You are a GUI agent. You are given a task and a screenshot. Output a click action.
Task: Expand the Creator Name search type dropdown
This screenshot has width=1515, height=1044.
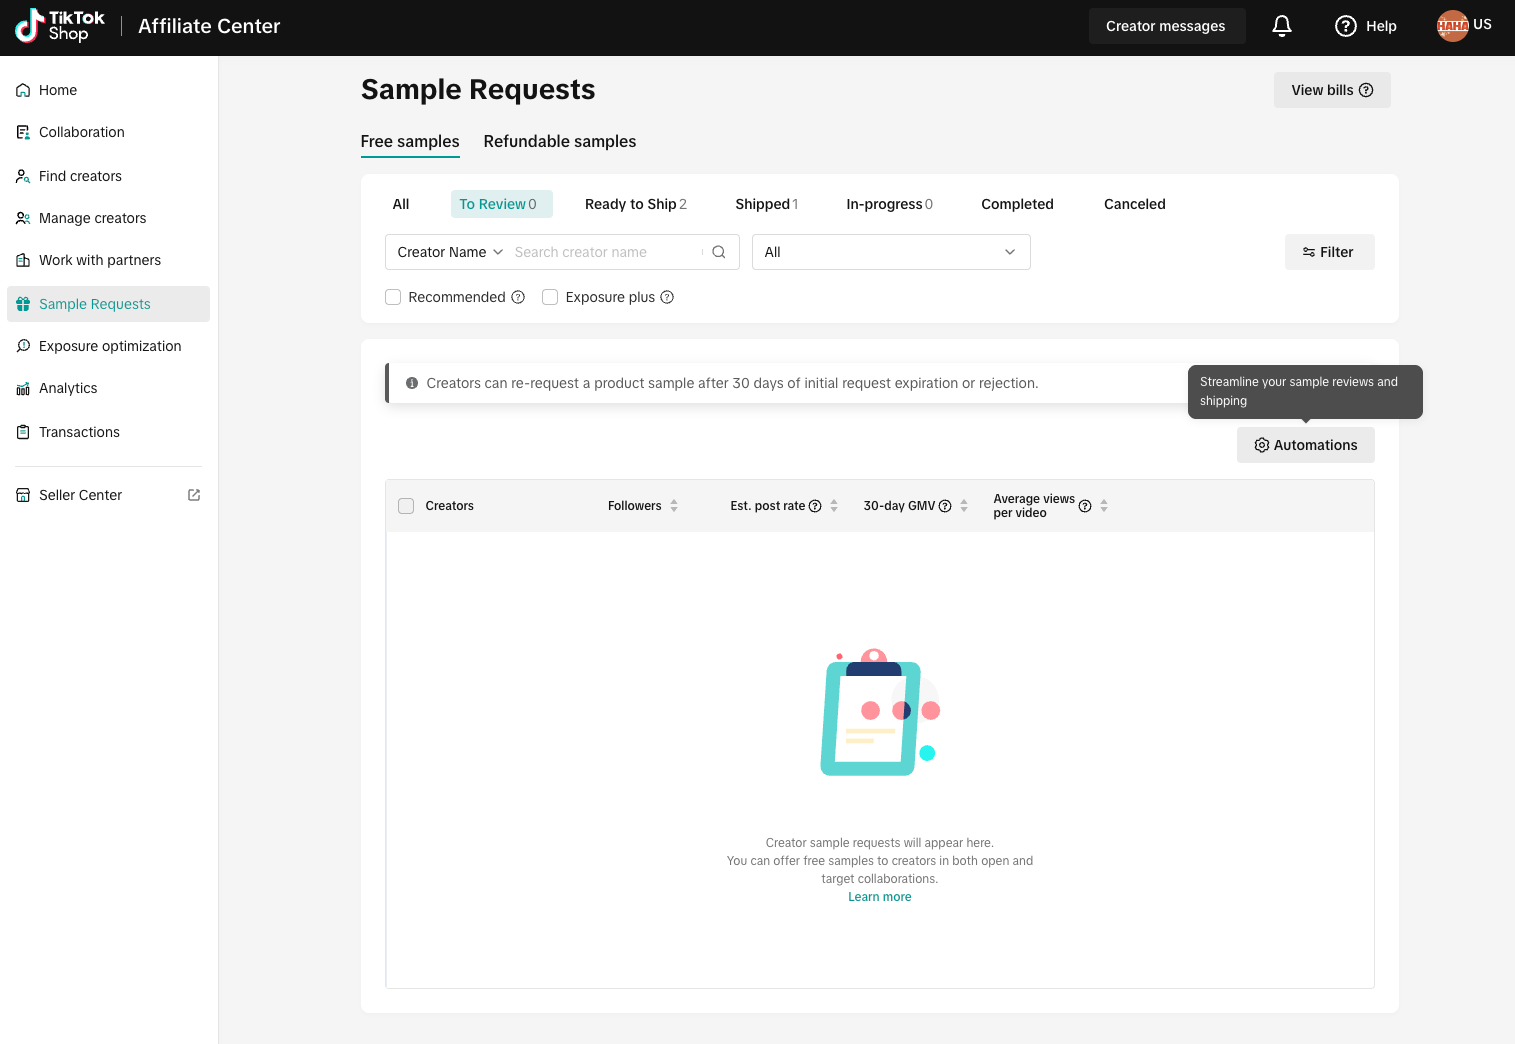pyautogui.click(x=450, y=252)
